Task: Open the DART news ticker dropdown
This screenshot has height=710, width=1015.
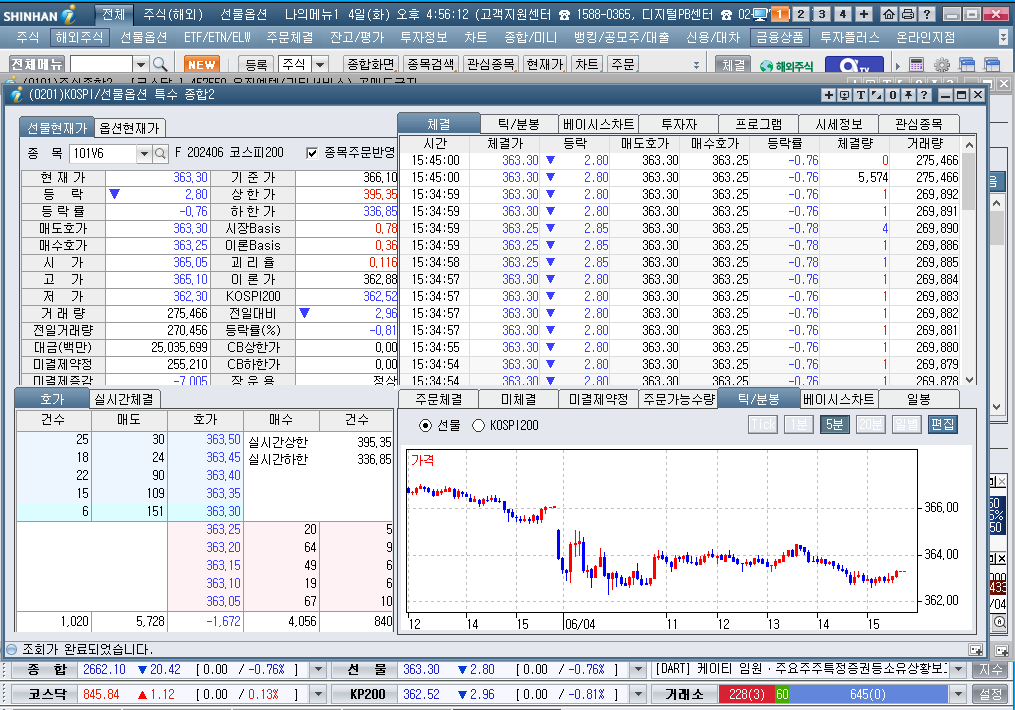Action: [959, 669]
